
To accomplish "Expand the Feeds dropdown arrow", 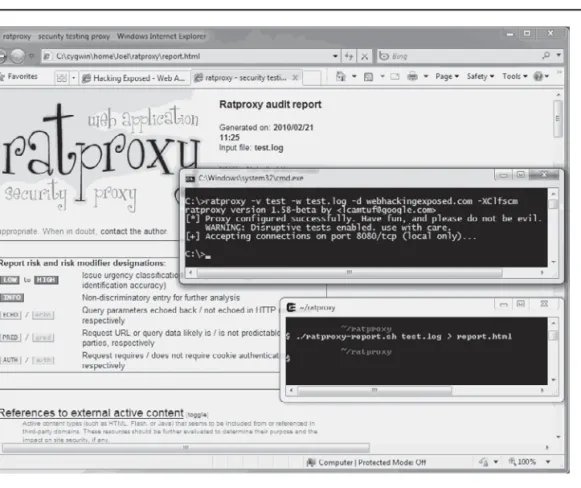I will (382, 77).
